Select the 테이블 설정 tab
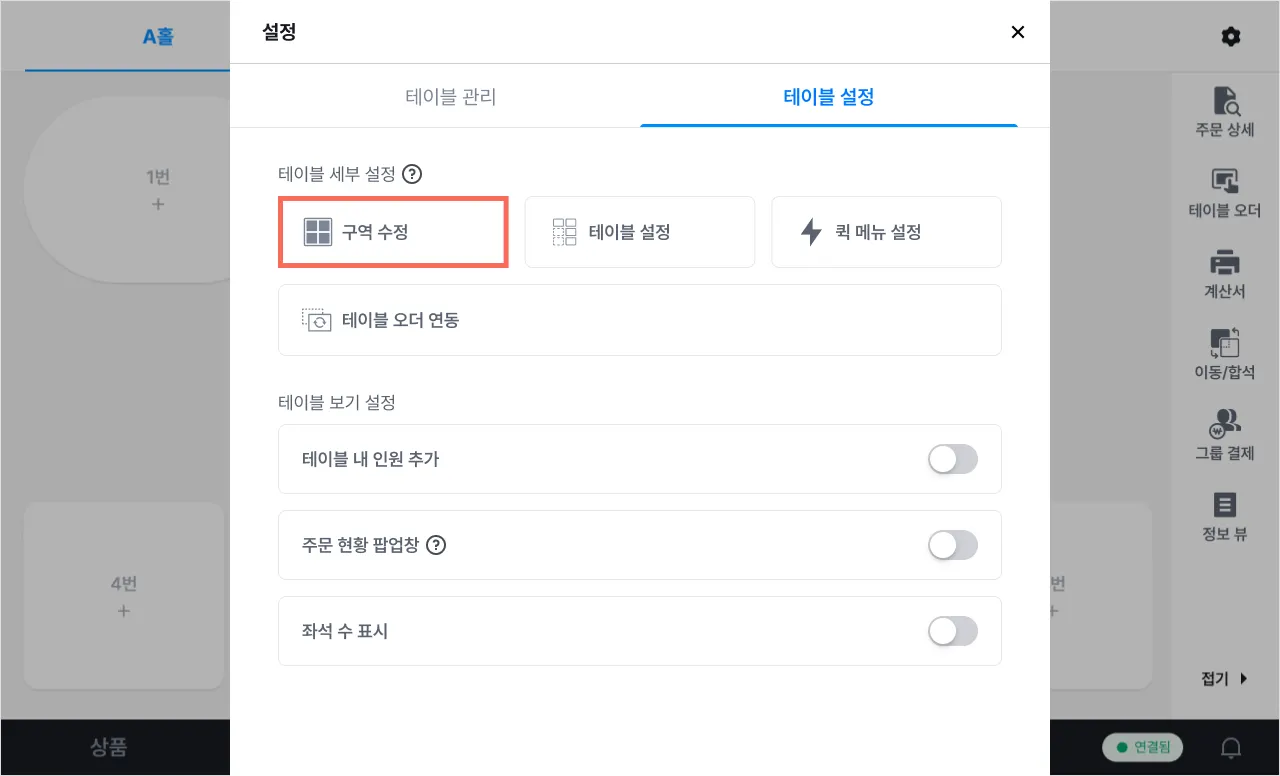 829,97
